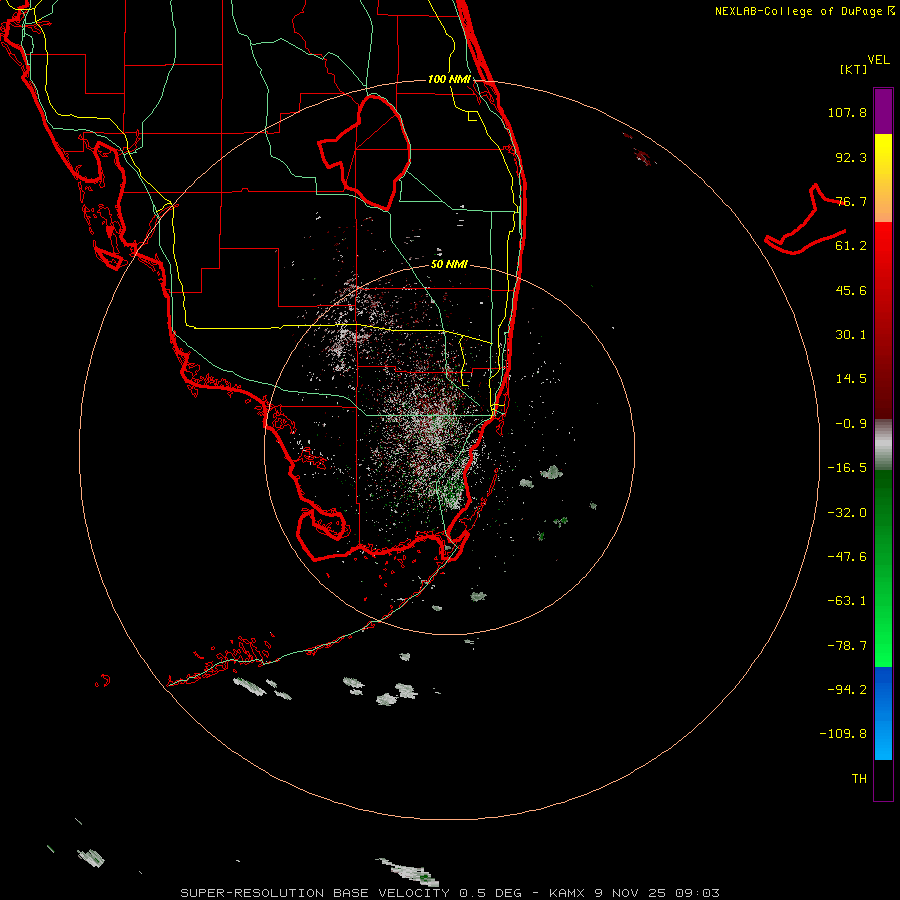The height and width of the screenshot is (900, 900).
Task: Click the 107.8 scale value
Action: pos(847,112)
